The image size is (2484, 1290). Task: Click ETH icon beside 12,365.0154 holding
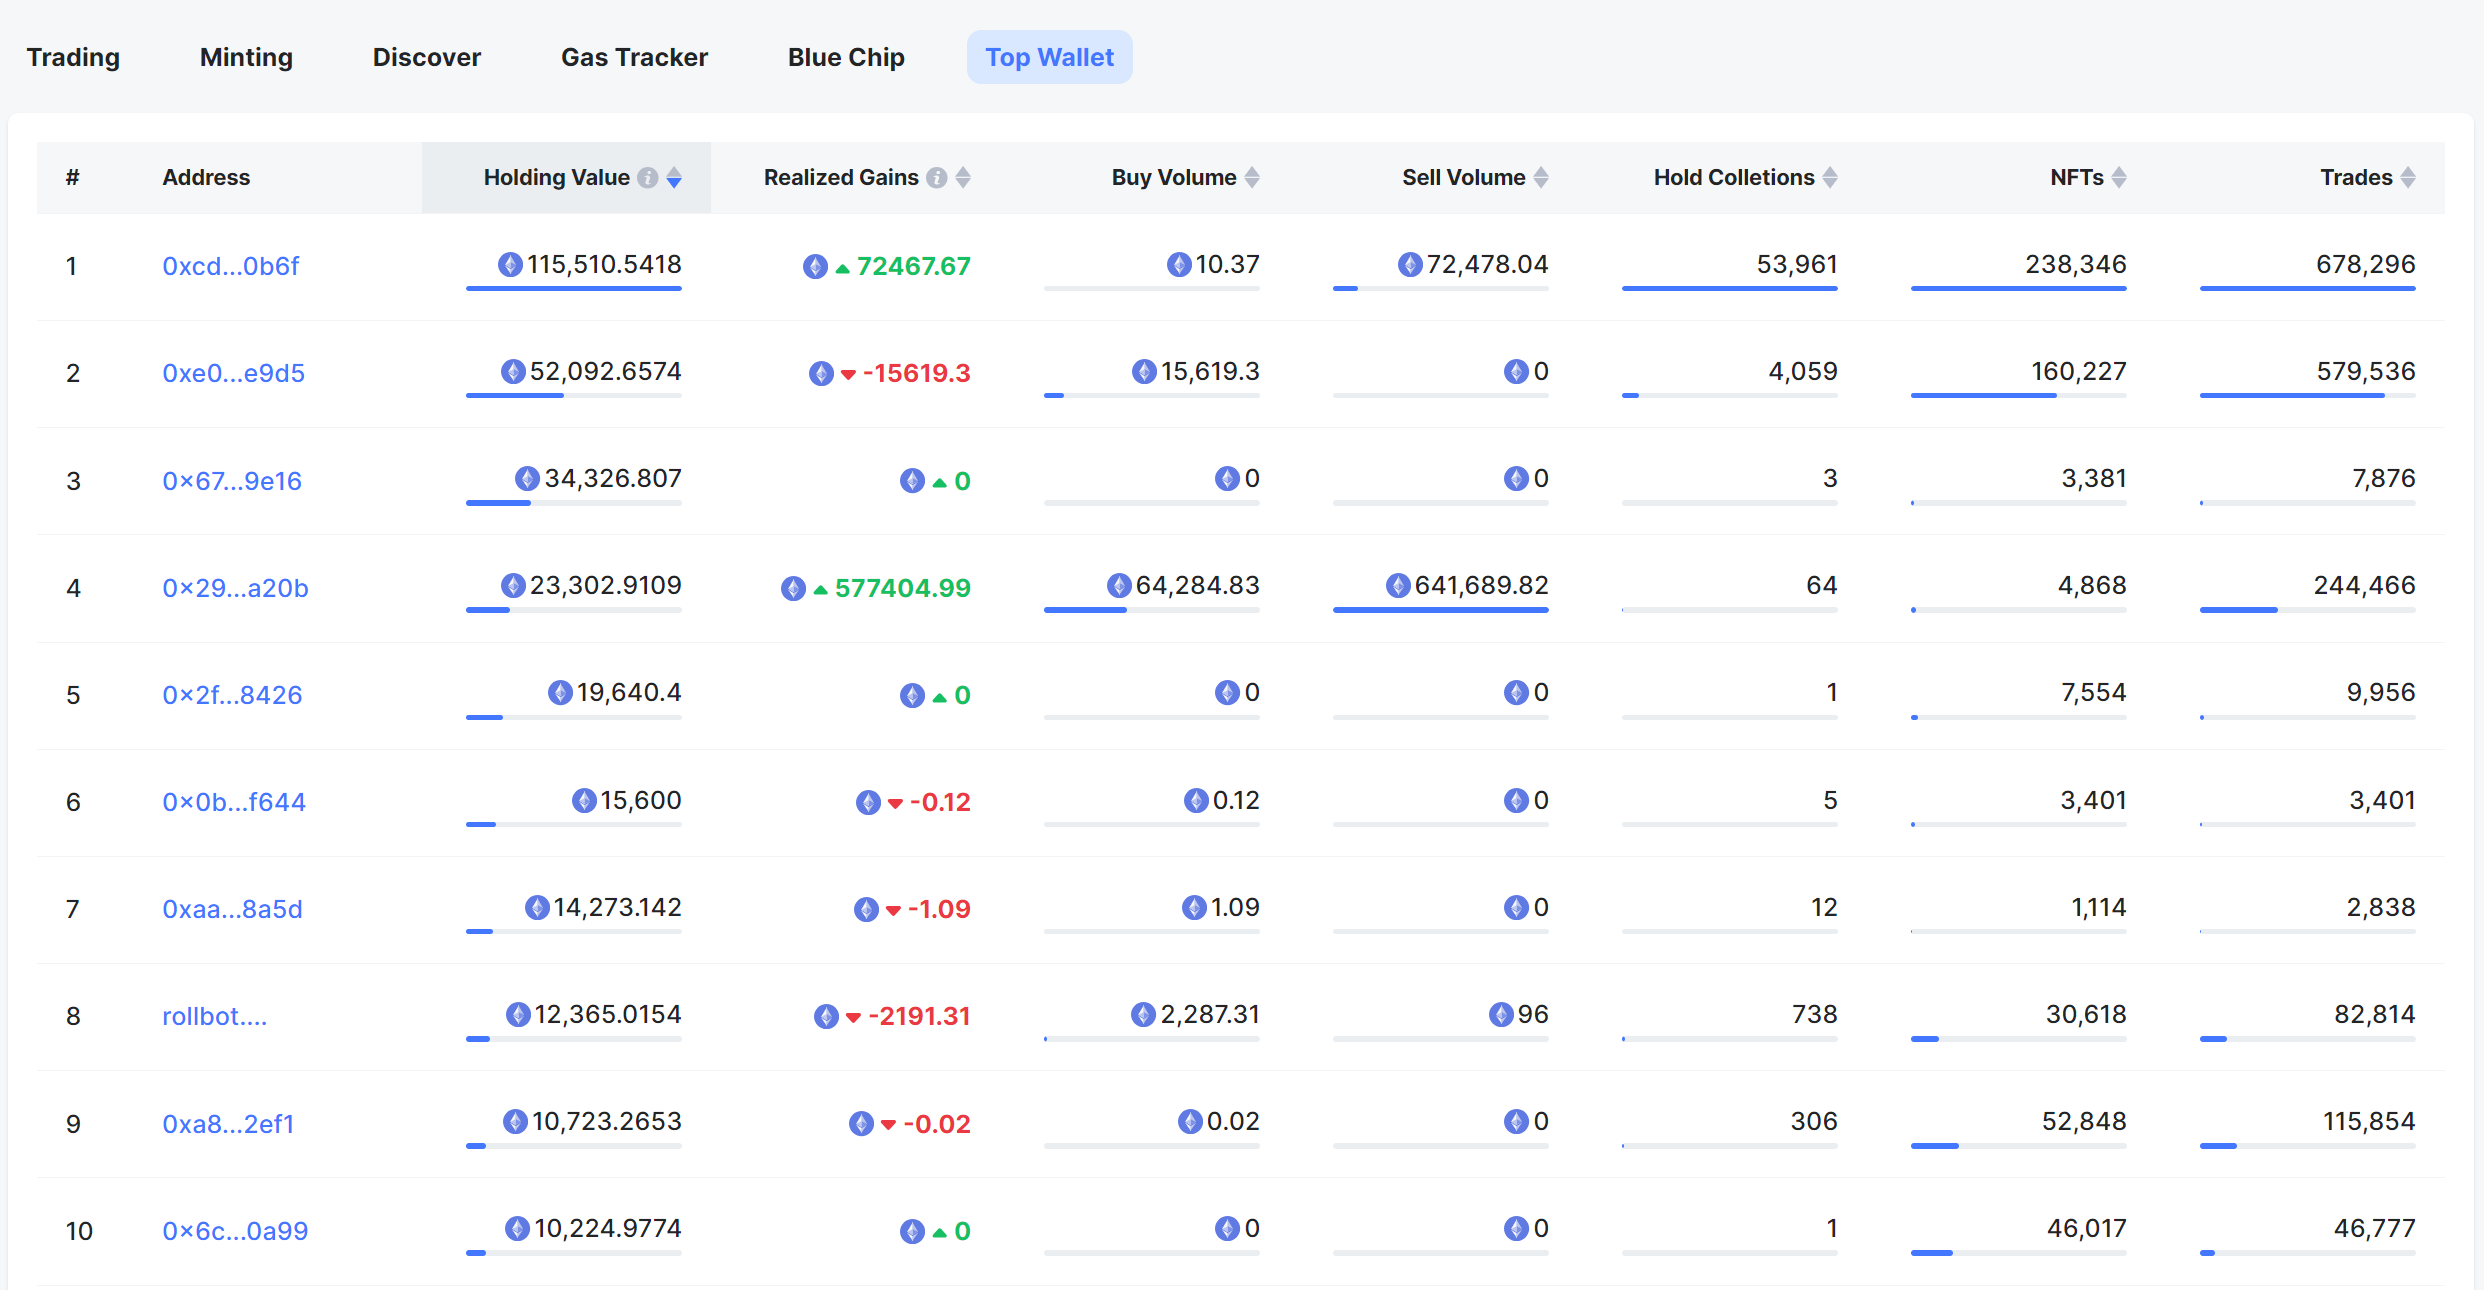point(518,1015)
